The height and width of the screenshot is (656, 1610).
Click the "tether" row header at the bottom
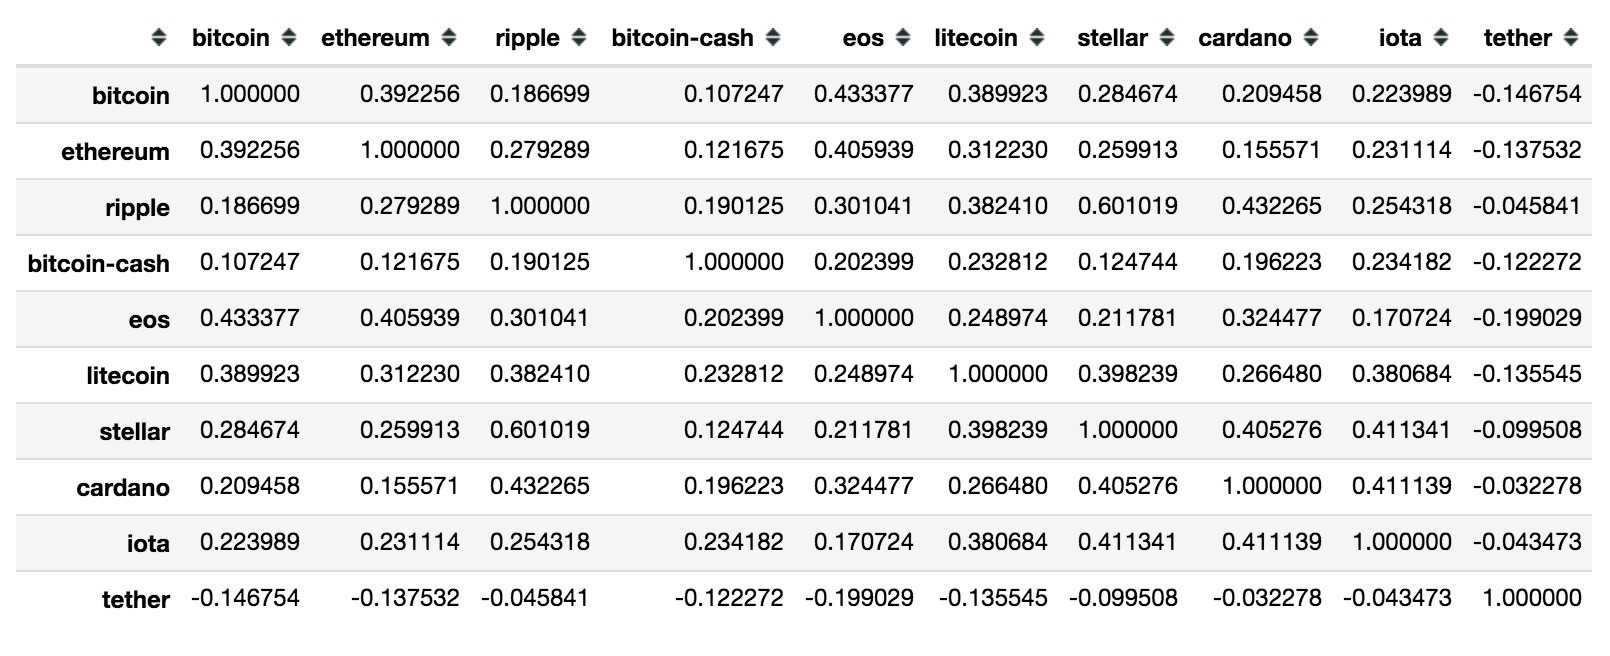point(136,600)
